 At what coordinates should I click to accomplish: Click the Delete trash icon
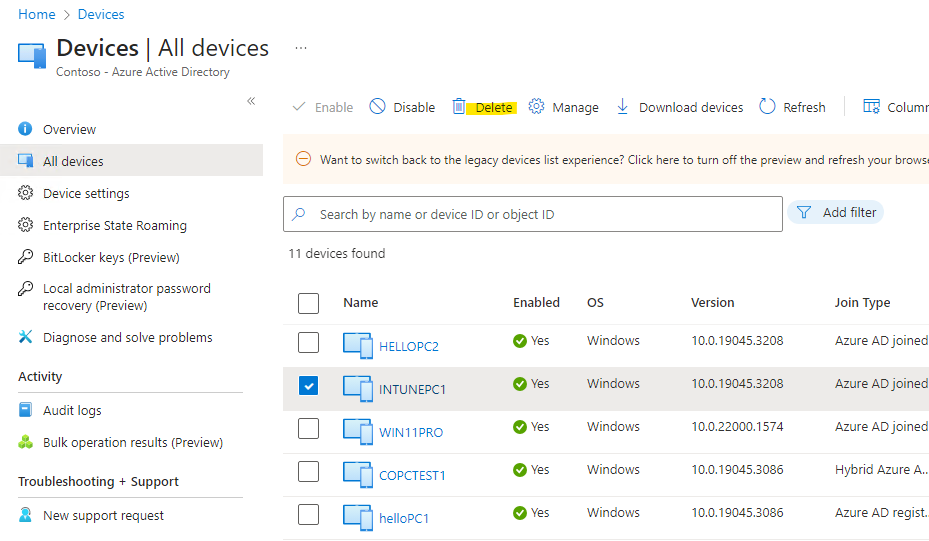459,107
